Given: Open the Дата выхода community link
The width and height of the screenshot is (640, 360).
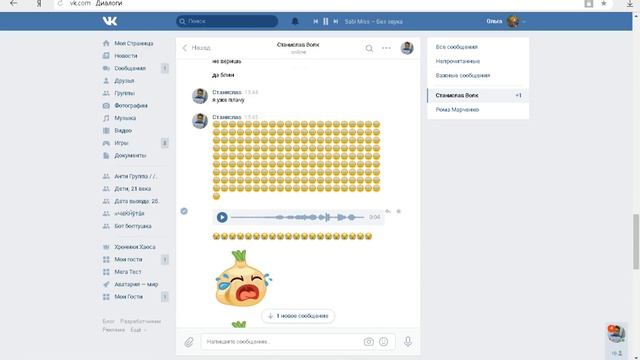Looking at the screenshot, I should tap(136, 201).
